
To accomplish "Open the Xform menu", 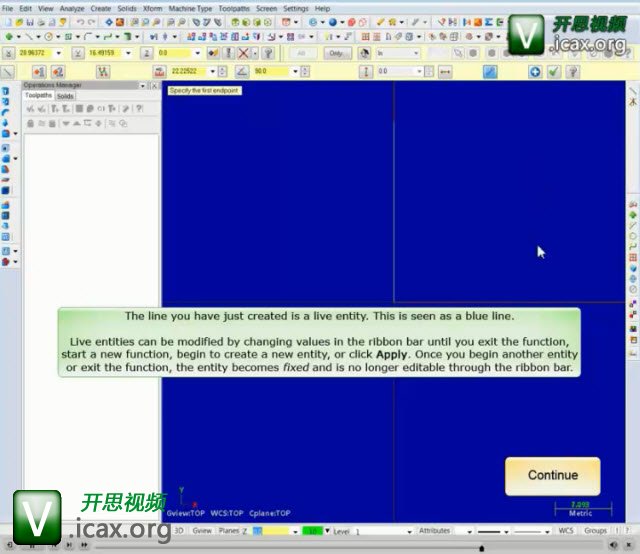I will point(152,8).
